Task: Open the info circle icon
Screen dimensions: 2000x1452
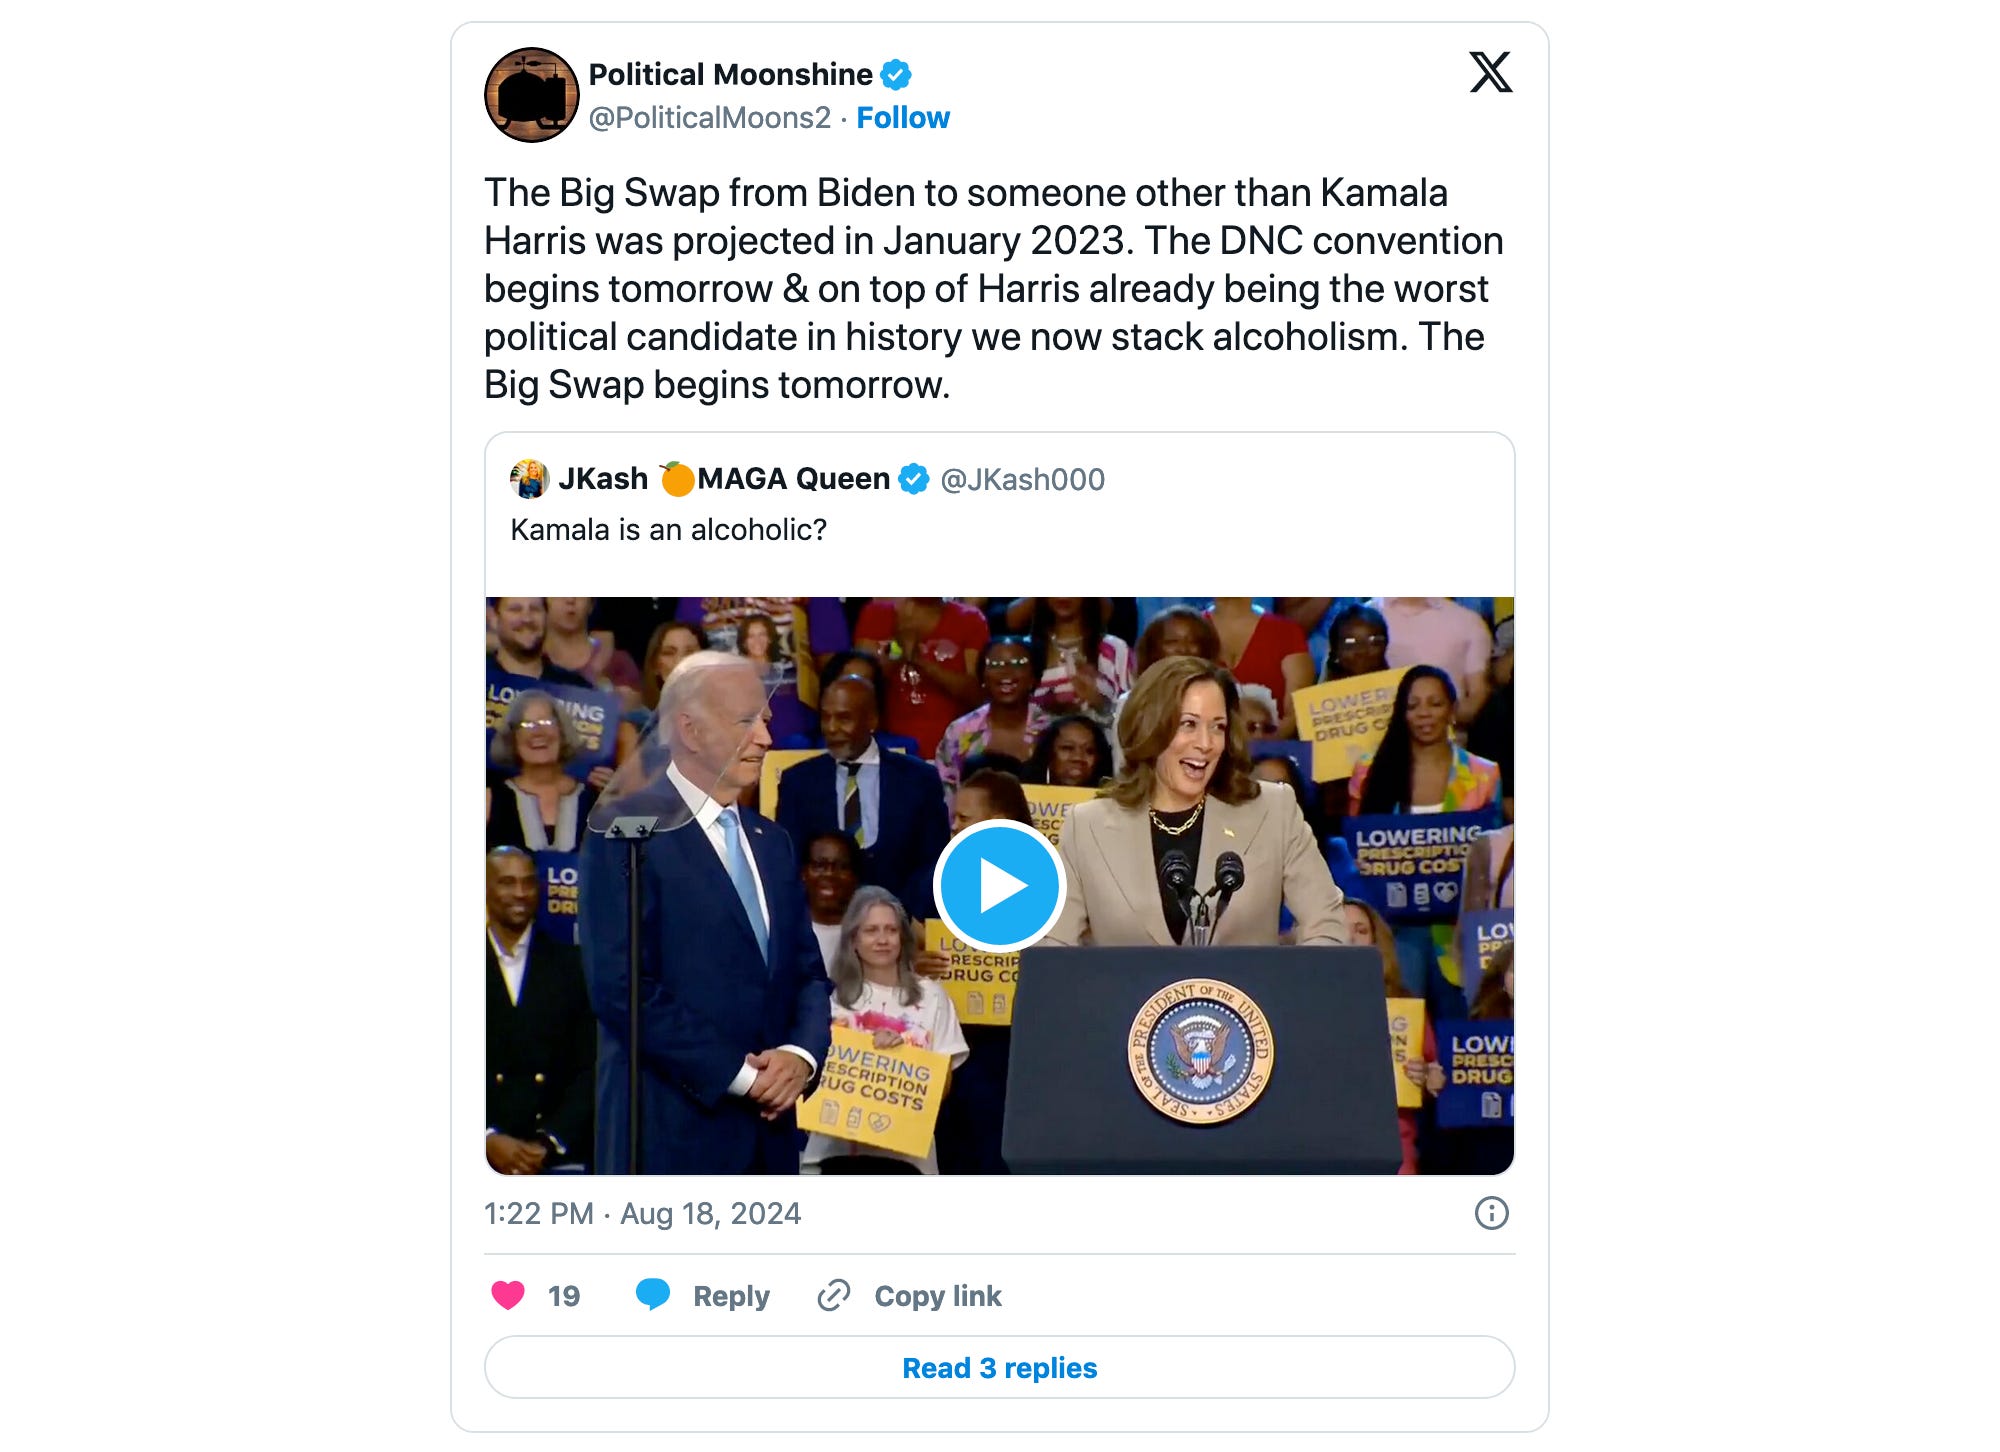Action: point(1491,1213)
